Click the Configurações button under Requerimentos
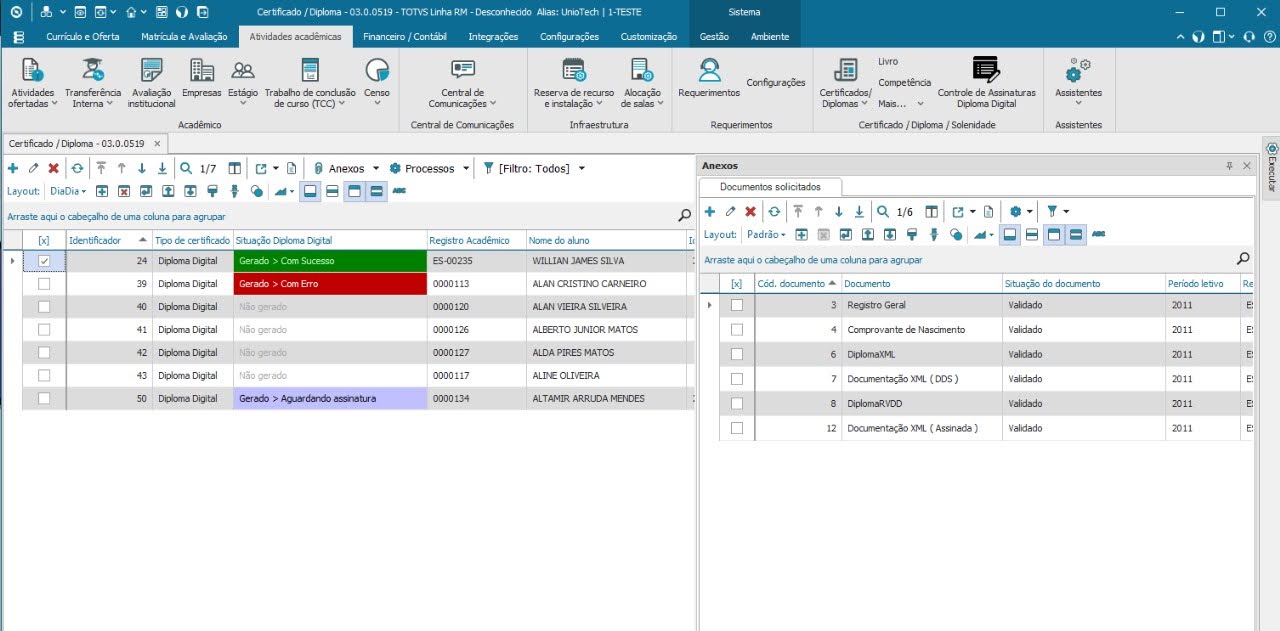 point(775,83)
